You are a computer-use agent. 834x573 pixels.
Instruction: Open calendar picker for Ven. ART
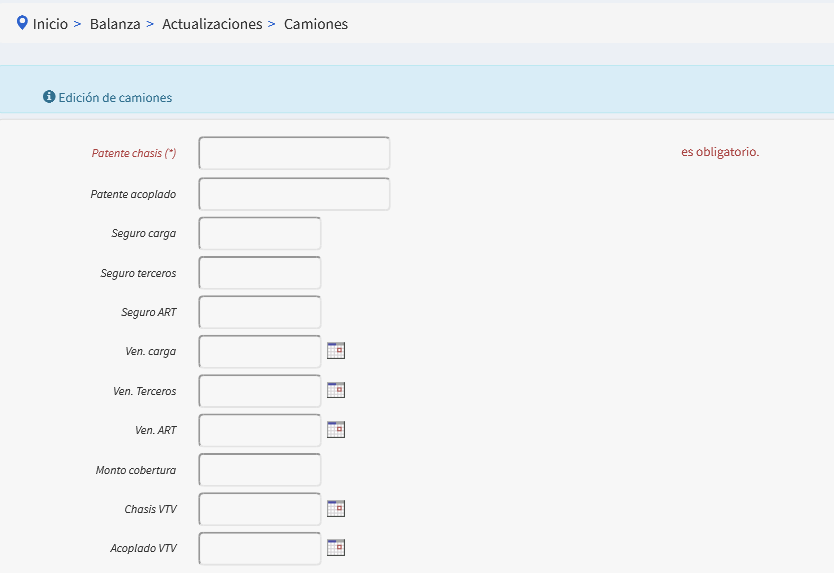pos(336,430)
